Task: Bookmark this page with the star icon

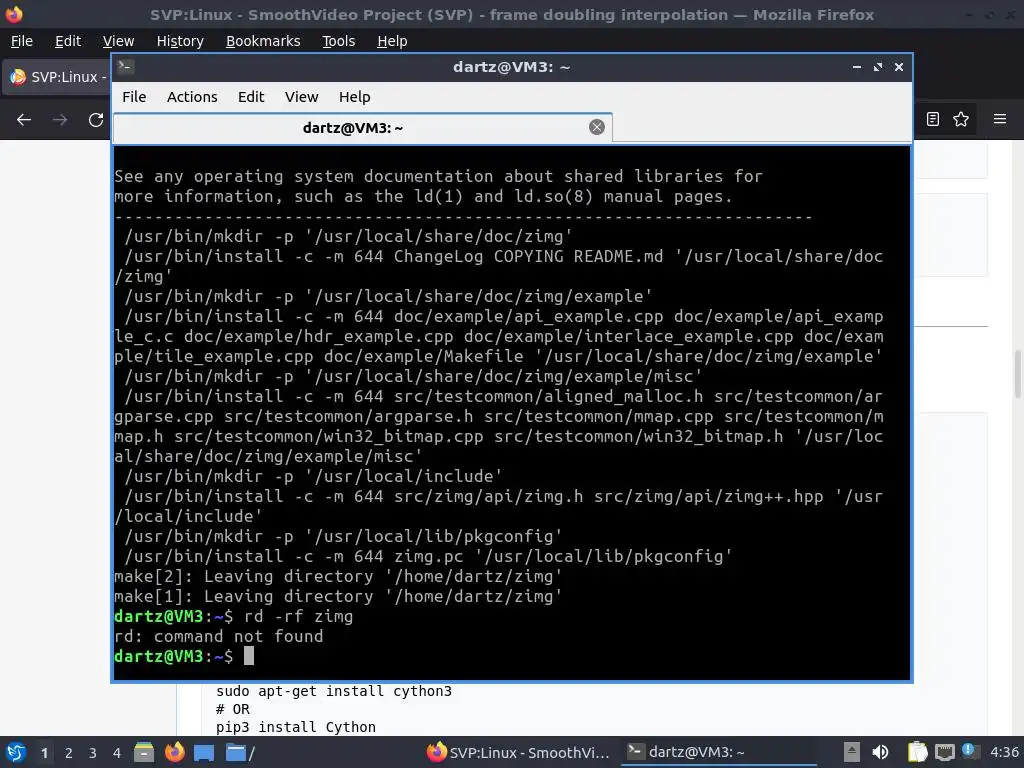Action: [961, 119]
